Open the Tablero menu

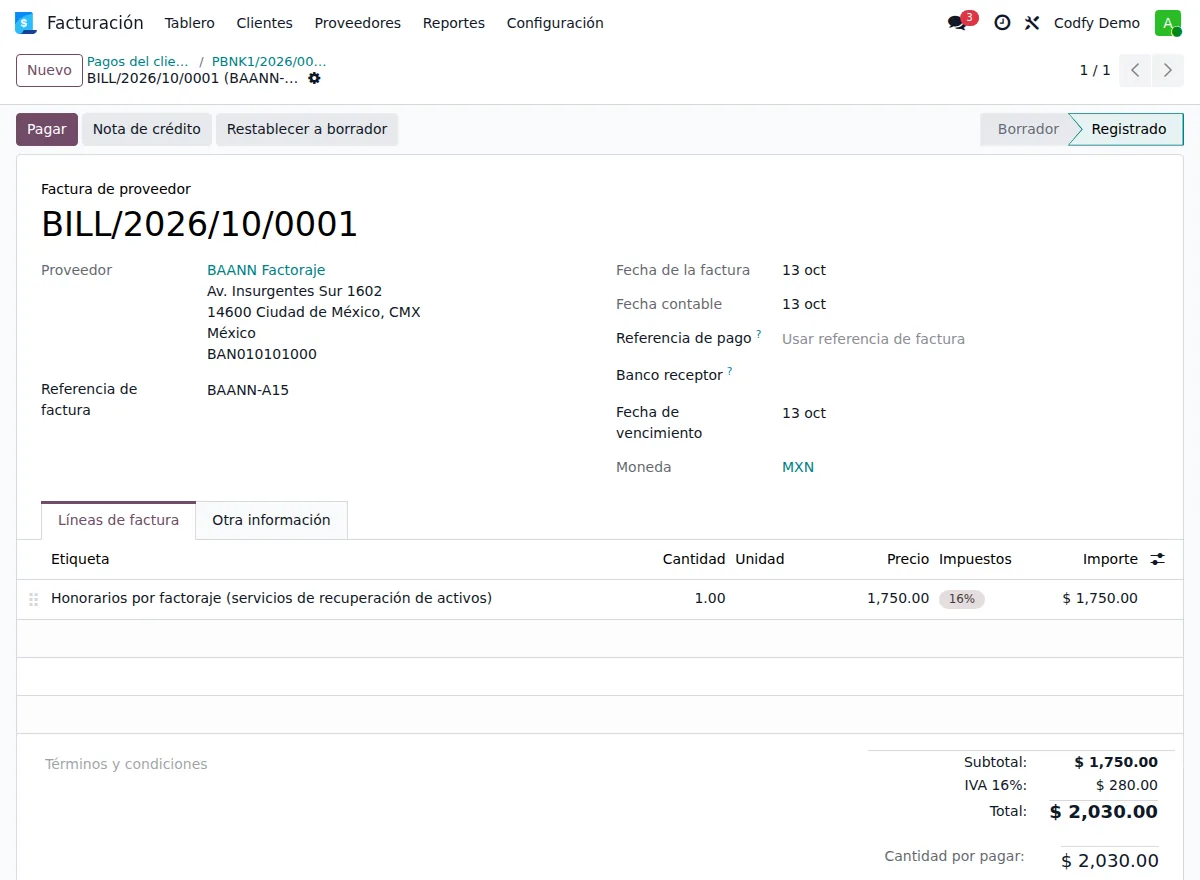click(190, 23)
